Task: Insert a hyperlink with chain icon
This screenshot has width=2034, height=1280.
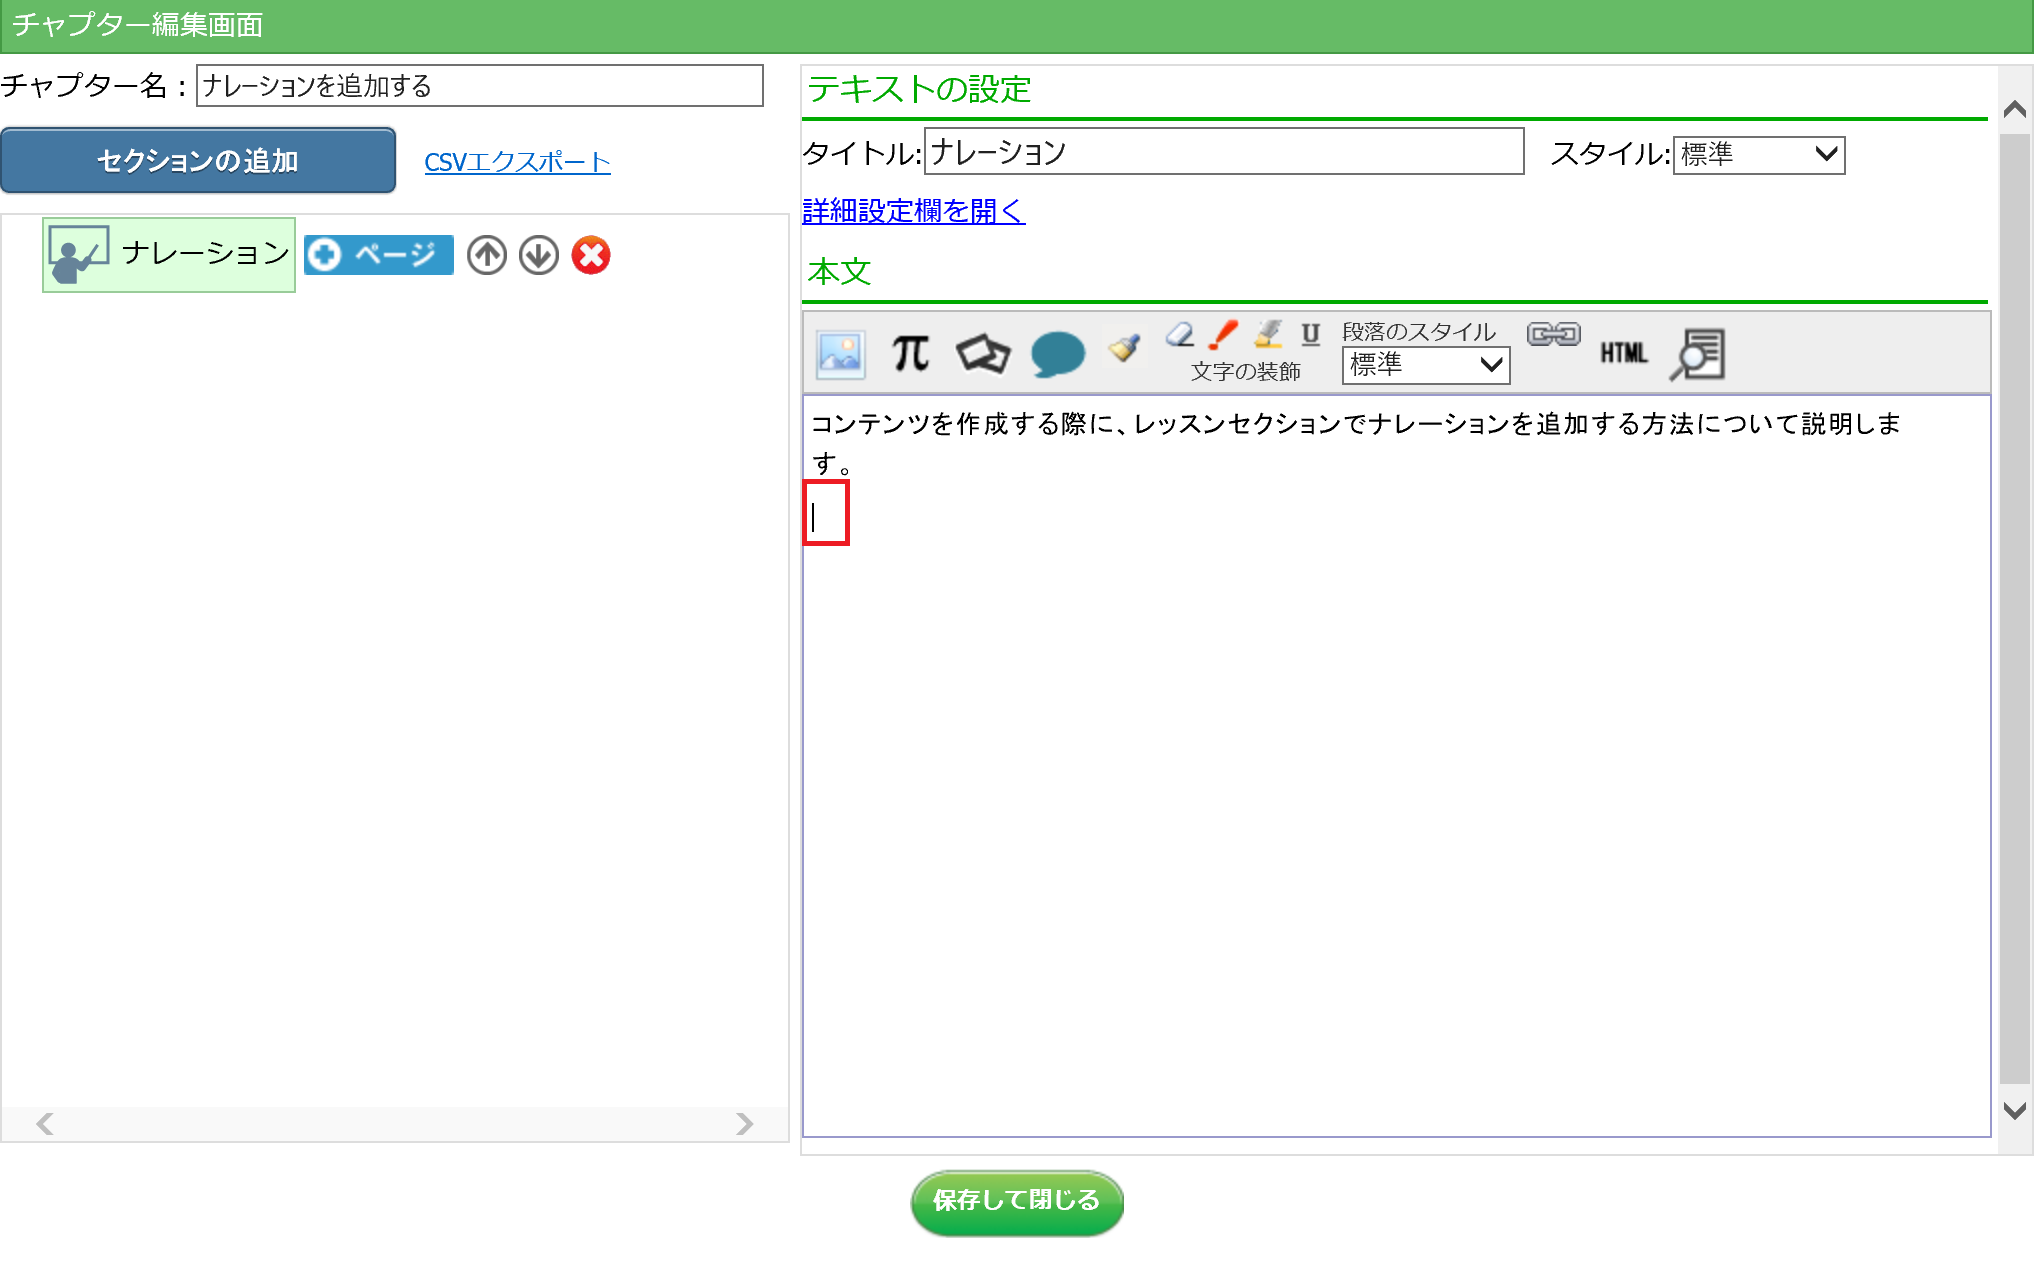Action: click(1553, 334)
